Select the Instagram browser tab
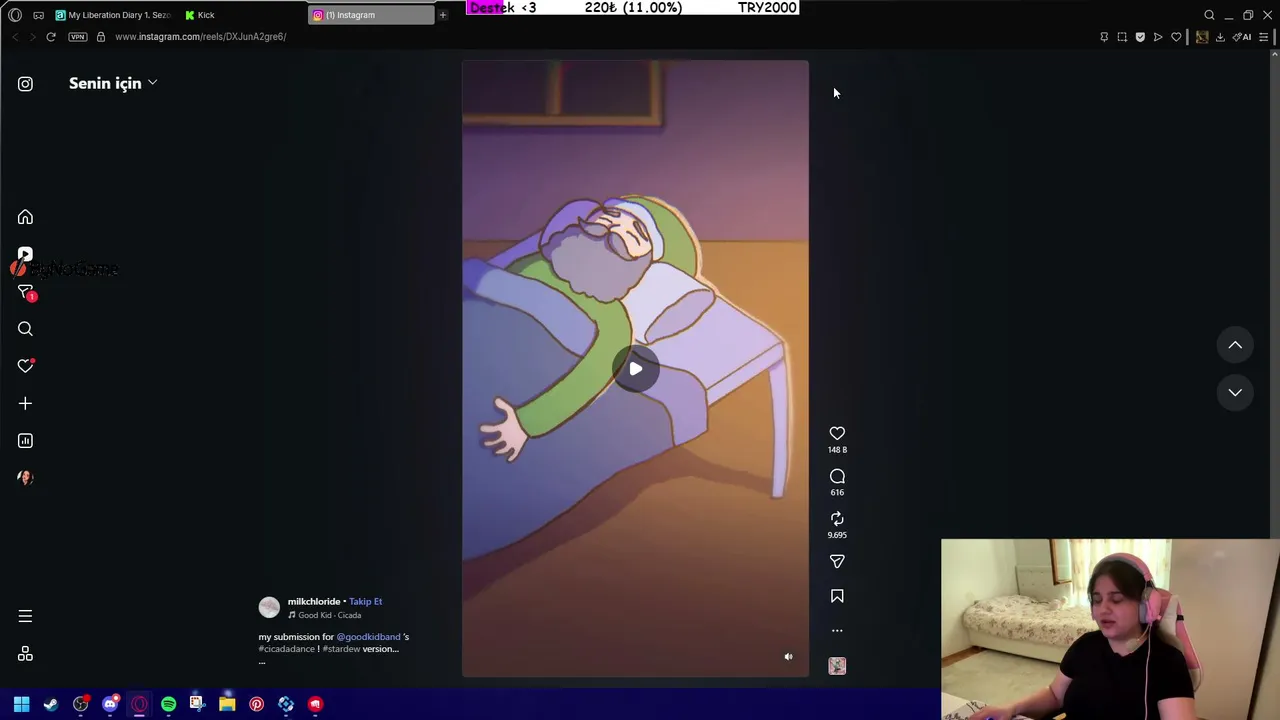This screenshot has width=1280, height=720. tap(372, 15)
